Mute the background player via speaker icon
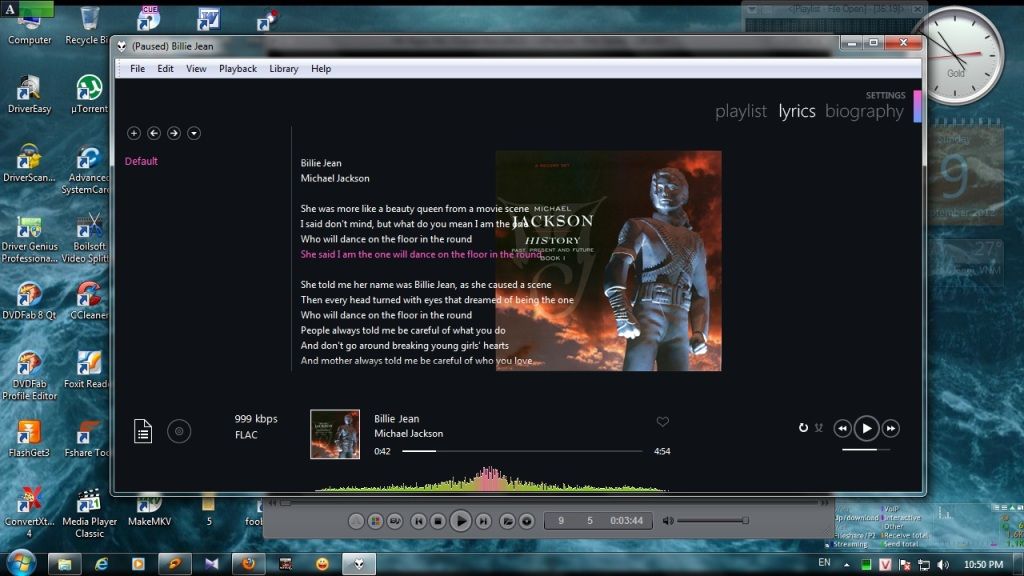The height and width of the screenshot is (576, 1024). (667, 521)
